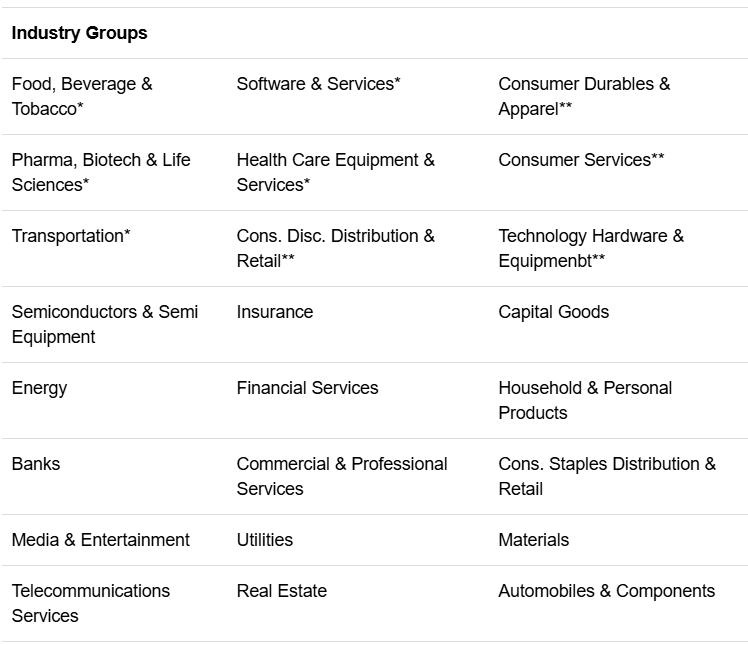This screenshot has height=645, width=748.
Task: Open Commercial & Professional Services
Action: click(341, 476)
